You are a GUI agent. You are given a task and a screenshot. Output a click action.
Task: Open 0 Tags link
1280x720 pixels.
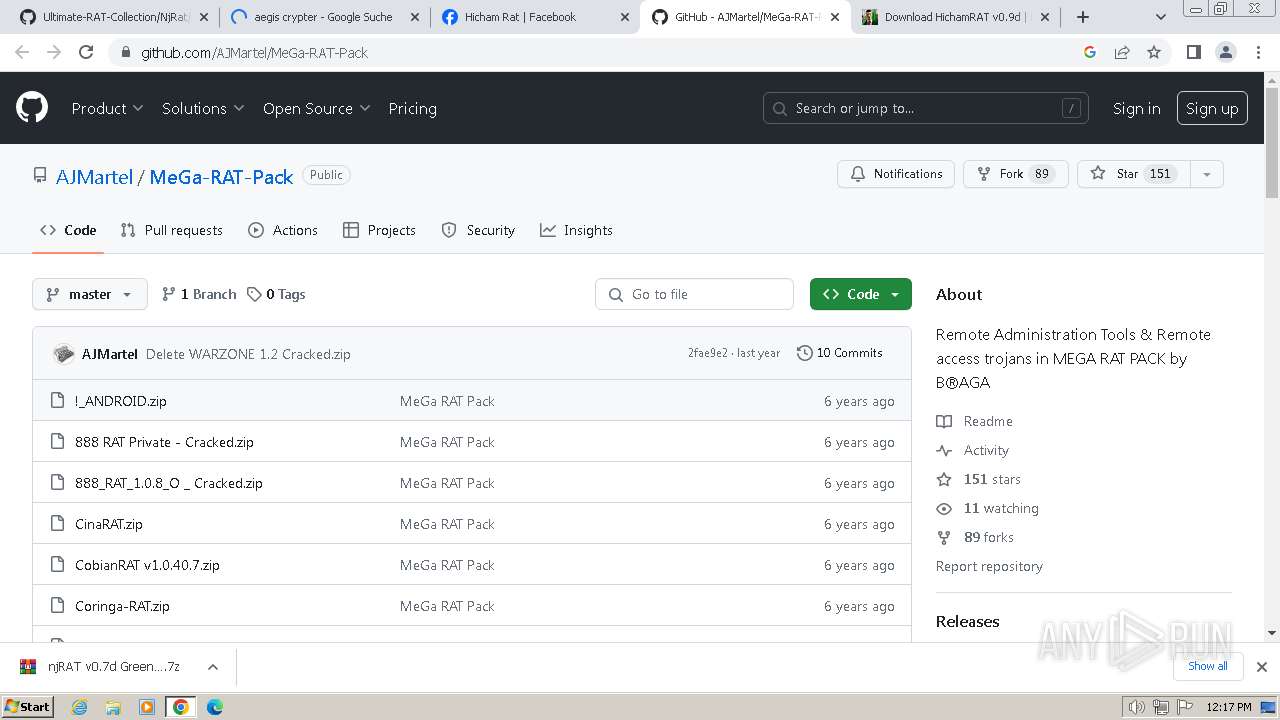tap(276, 294)
